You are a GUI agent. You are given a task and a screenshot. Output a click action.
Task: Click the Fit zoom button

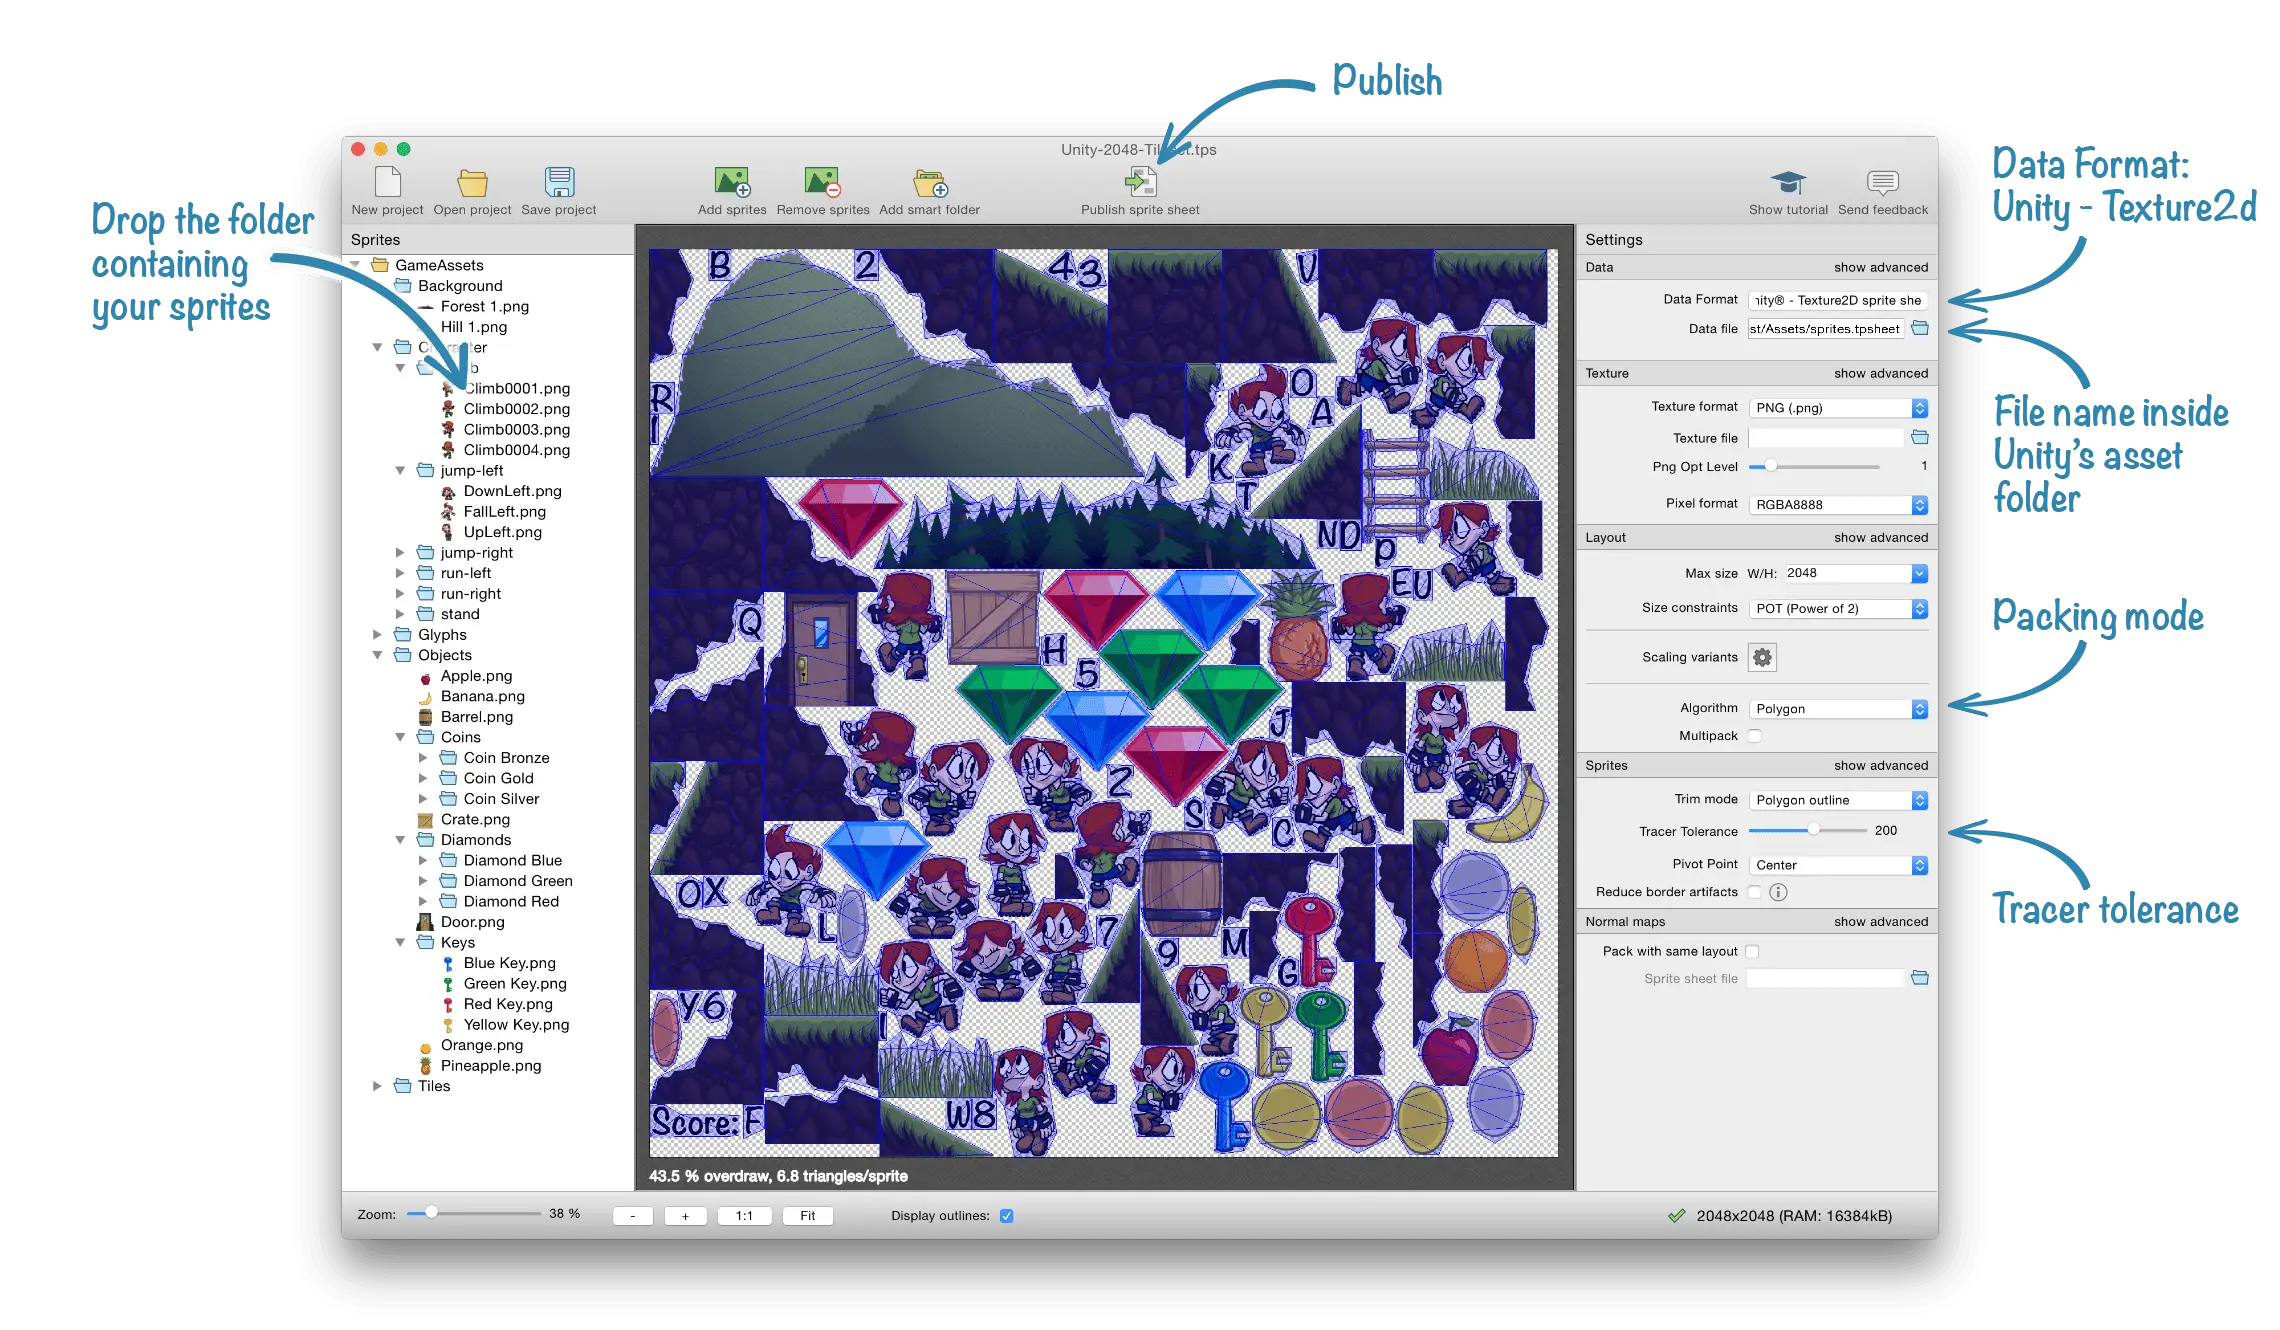click(807, 1216)
